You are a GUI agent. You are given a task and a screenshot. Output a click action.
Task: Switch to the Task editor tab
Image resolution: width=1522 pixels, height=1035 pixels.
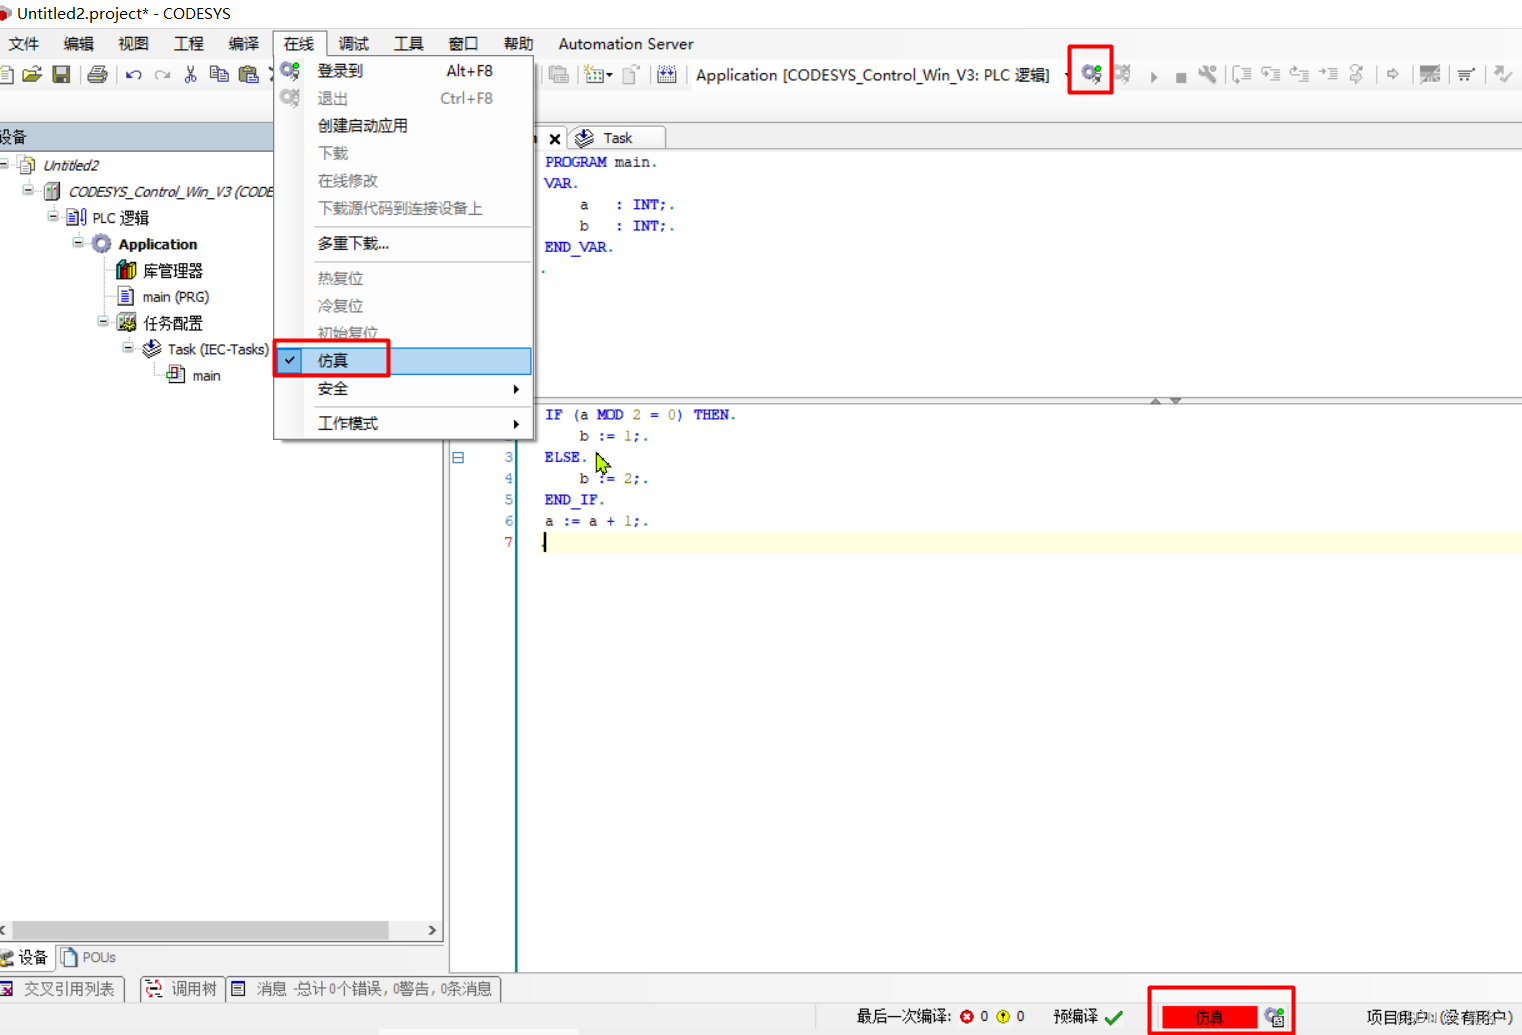click(x=617, y=138)
